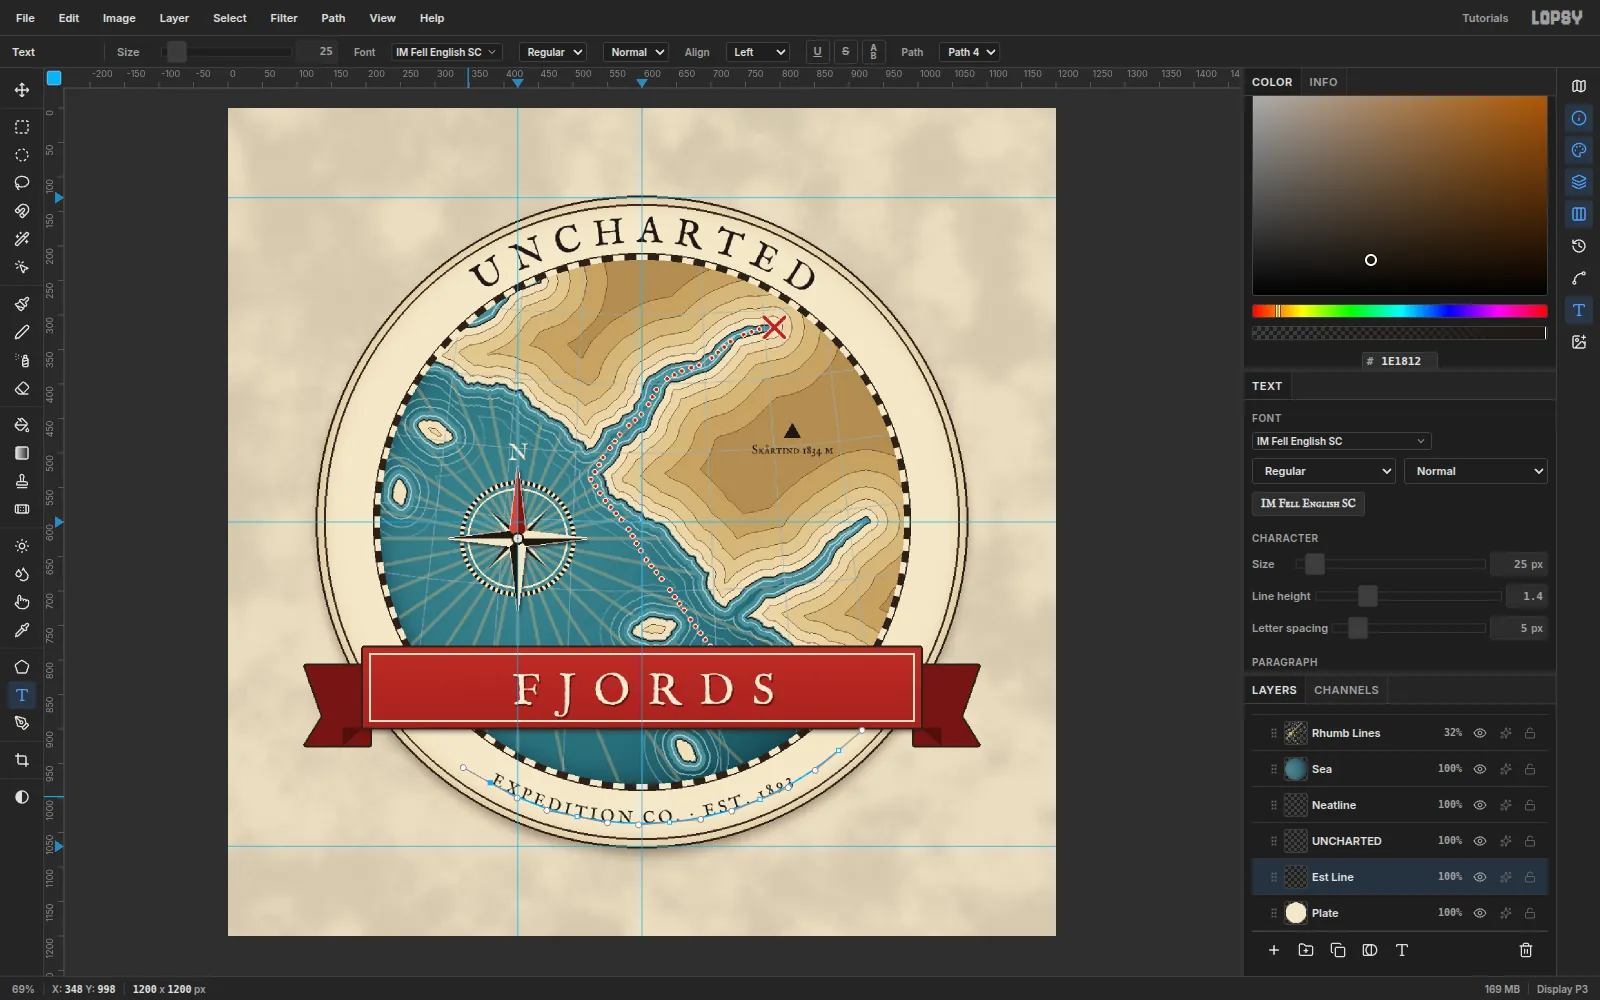The height and width of the screenshot is (1000, 1600).
Task: Hide the Plate layer
Action: 1480,913
